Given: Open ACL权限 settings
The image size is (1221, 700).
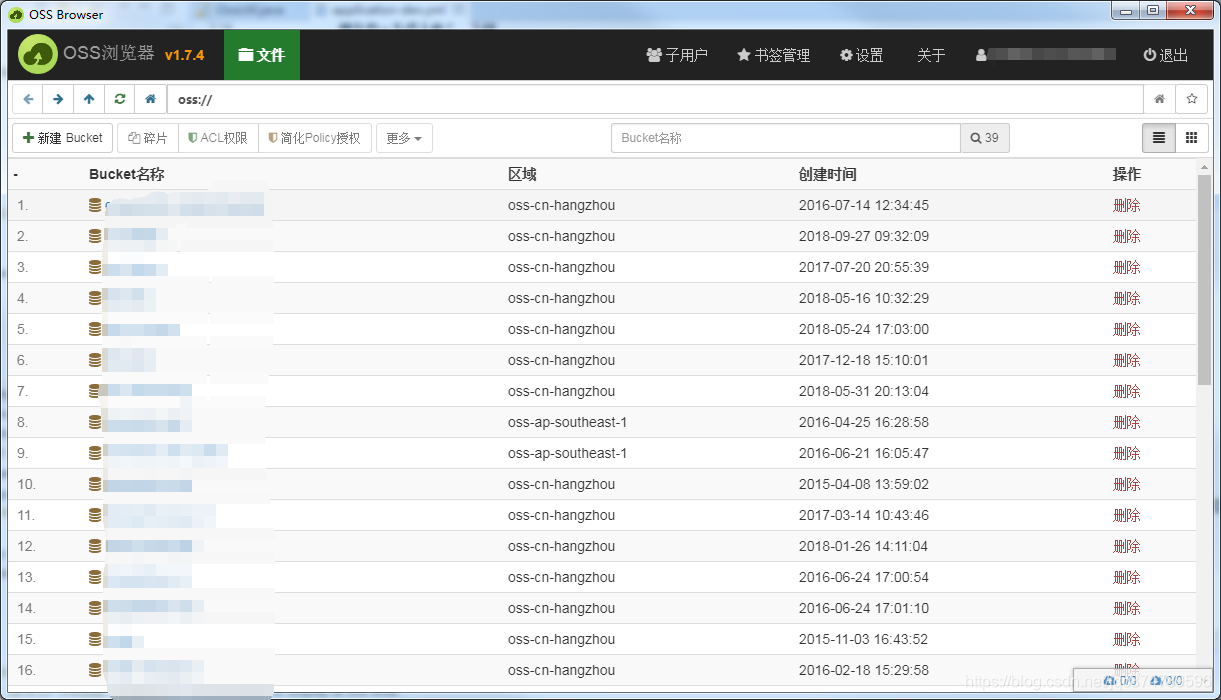Looking at the screenshot, I should [218, 138].
